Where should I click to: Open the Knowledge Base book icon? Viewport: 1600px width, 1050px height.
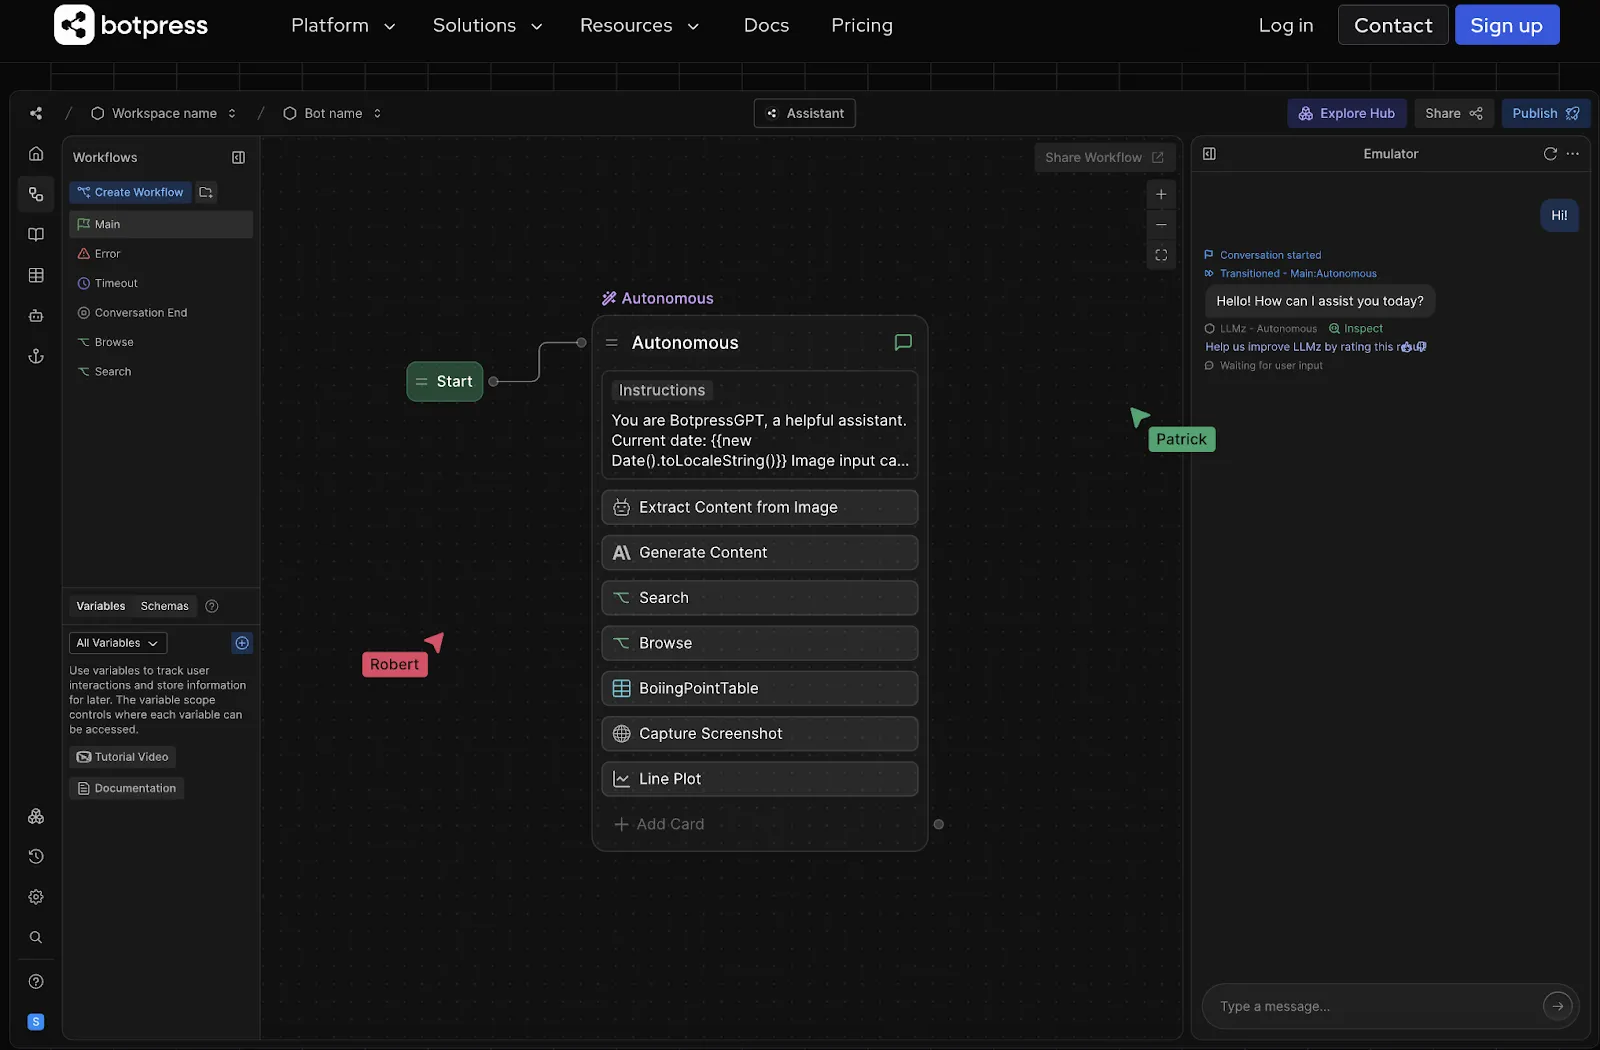[x=36, y=235]
